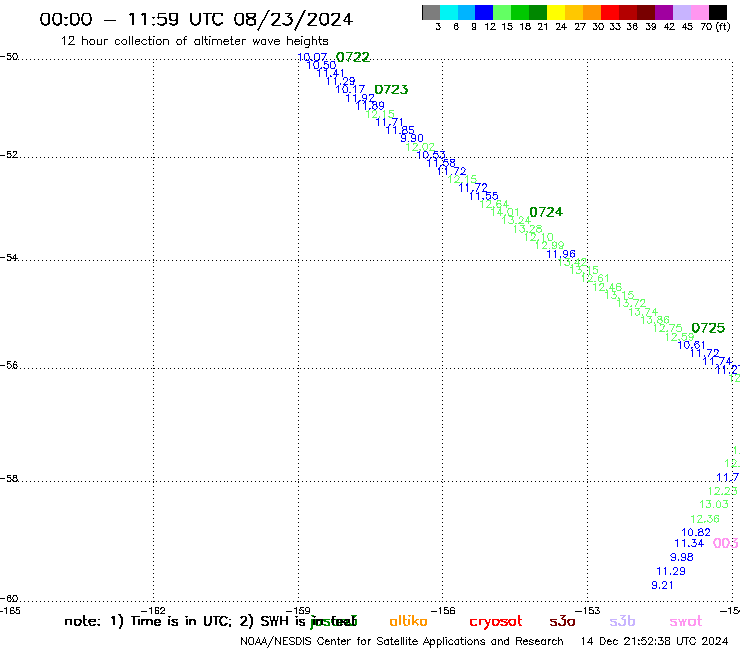The image size is (740, 650).
Task: Click the wave height value 10.82
Action: (696, 532)
